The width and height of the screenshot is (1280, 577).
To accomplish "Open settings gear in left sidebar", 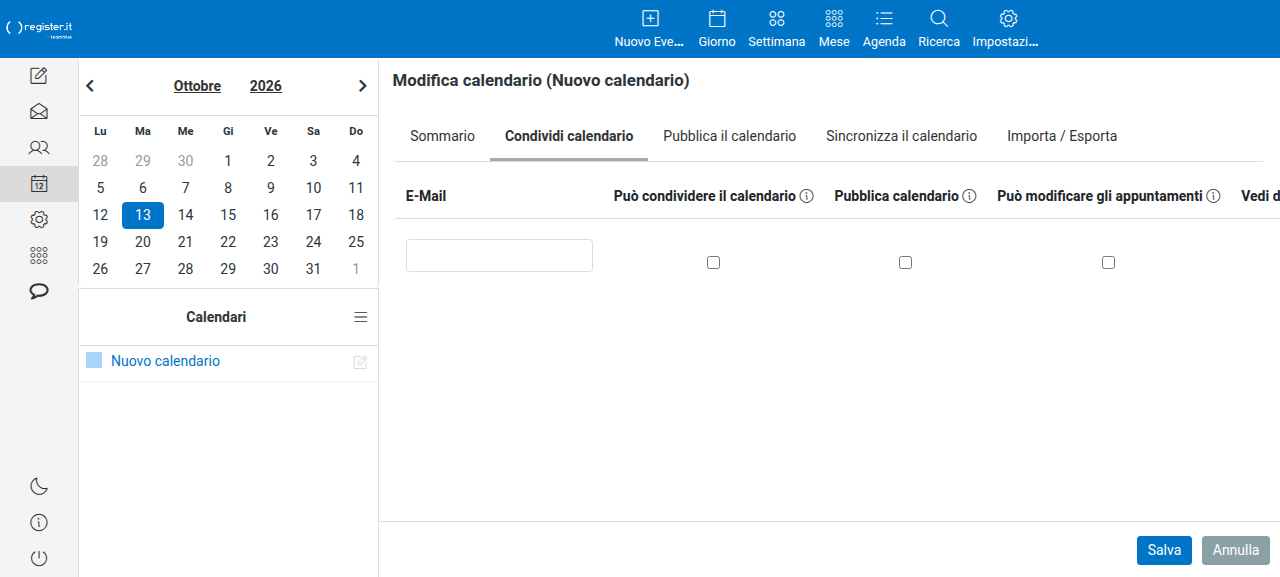I will click(x=39, y=220).
